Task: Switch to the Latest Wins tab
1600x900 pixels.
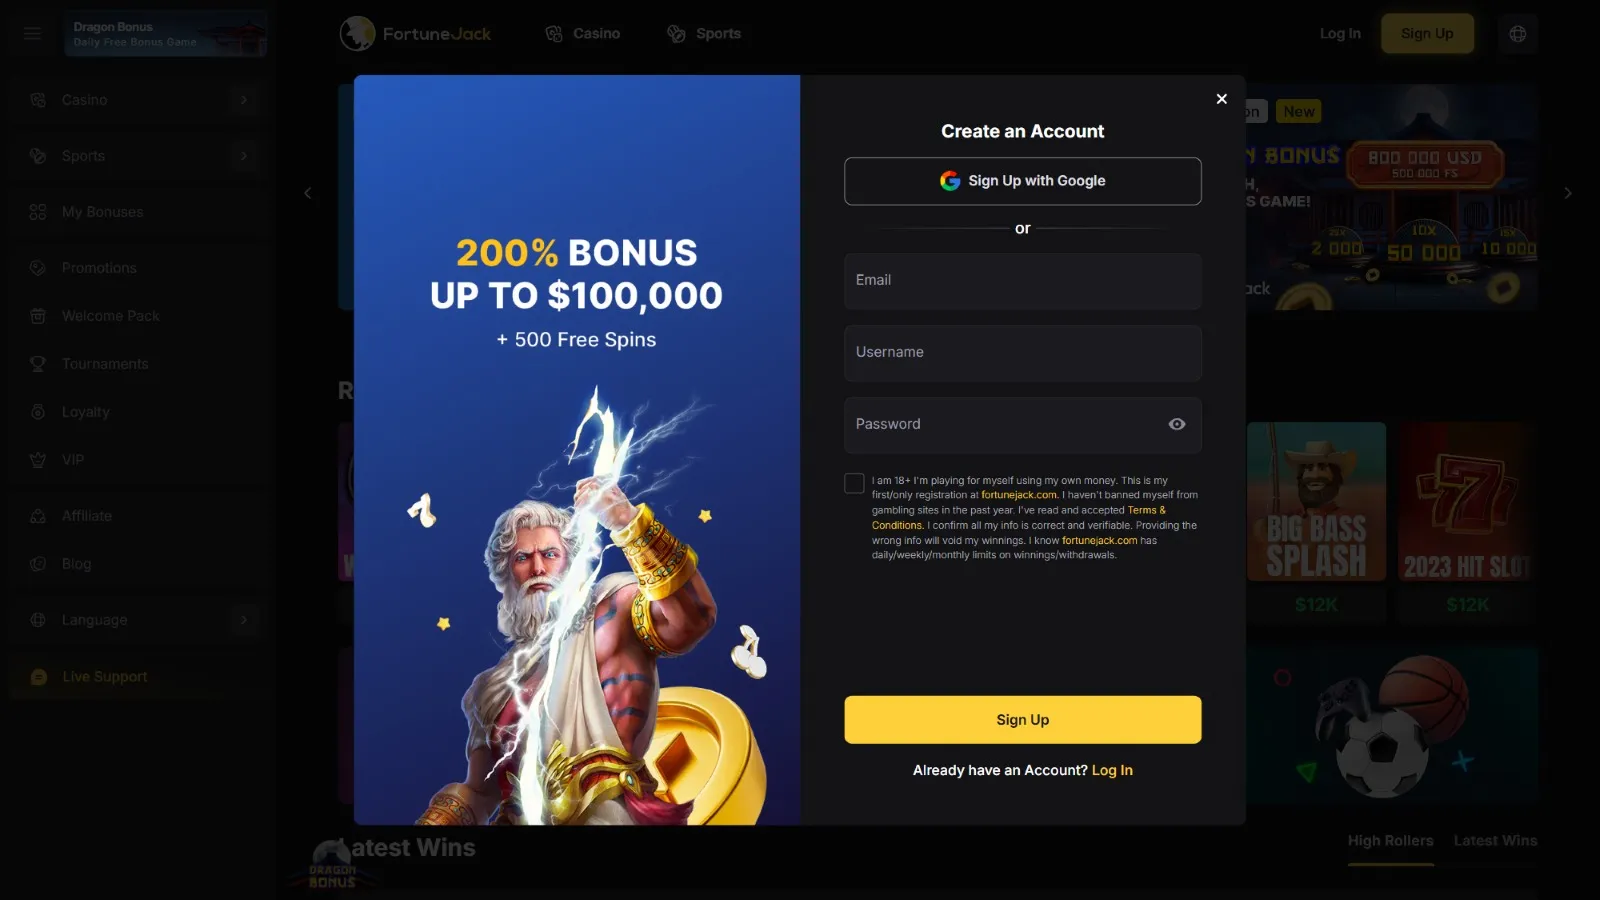Action: click(x=1495, y=841)
